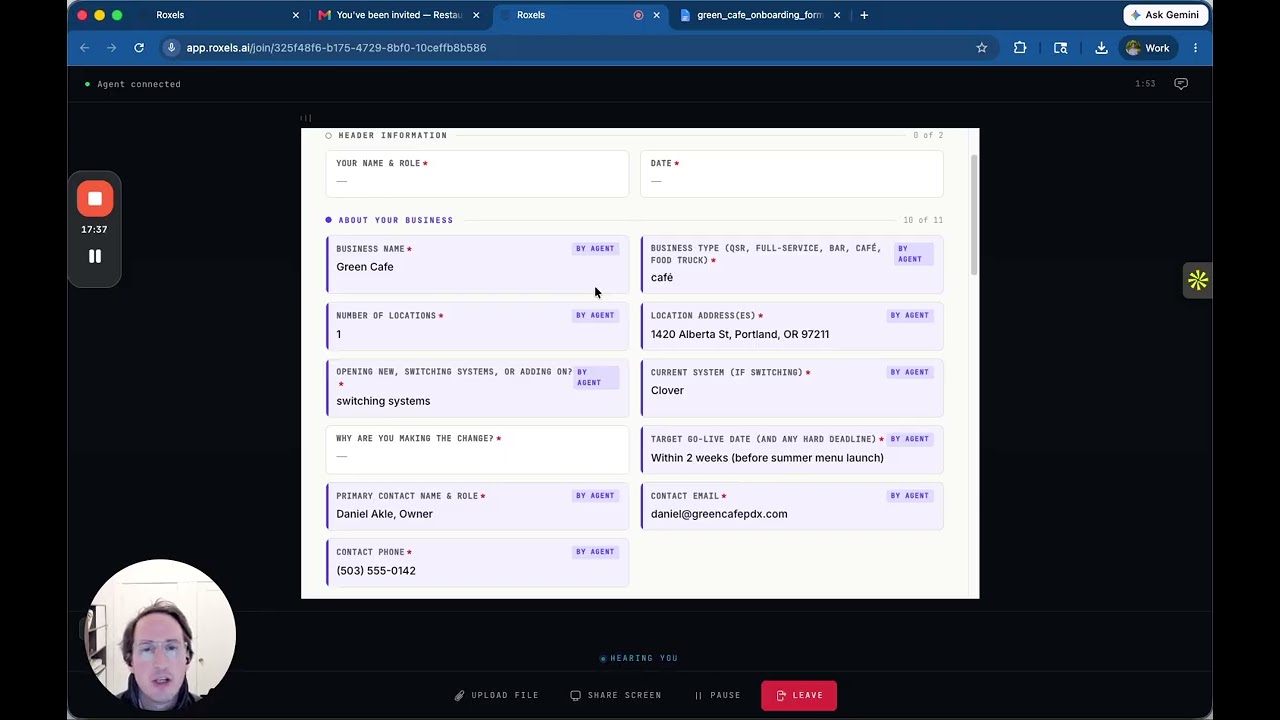Screen dimensions: 1280x720
Task: Click the Your Name & Role field
Action: click(477, 173)
